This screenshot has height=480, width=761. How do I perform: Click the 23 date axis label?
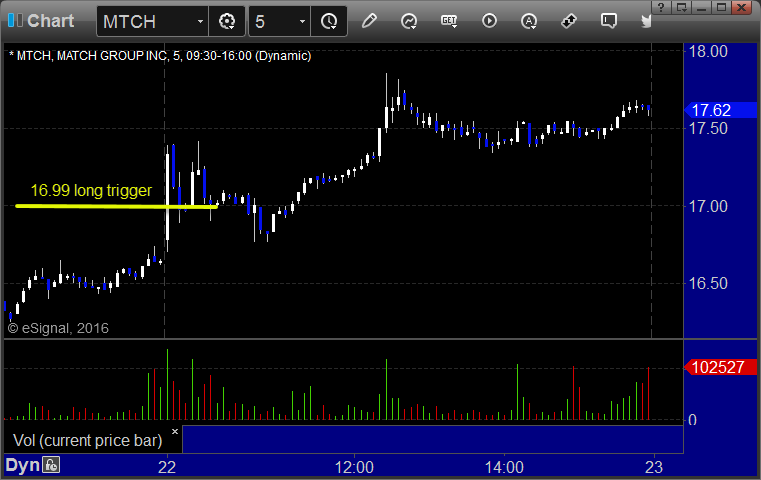coord(654,467)
